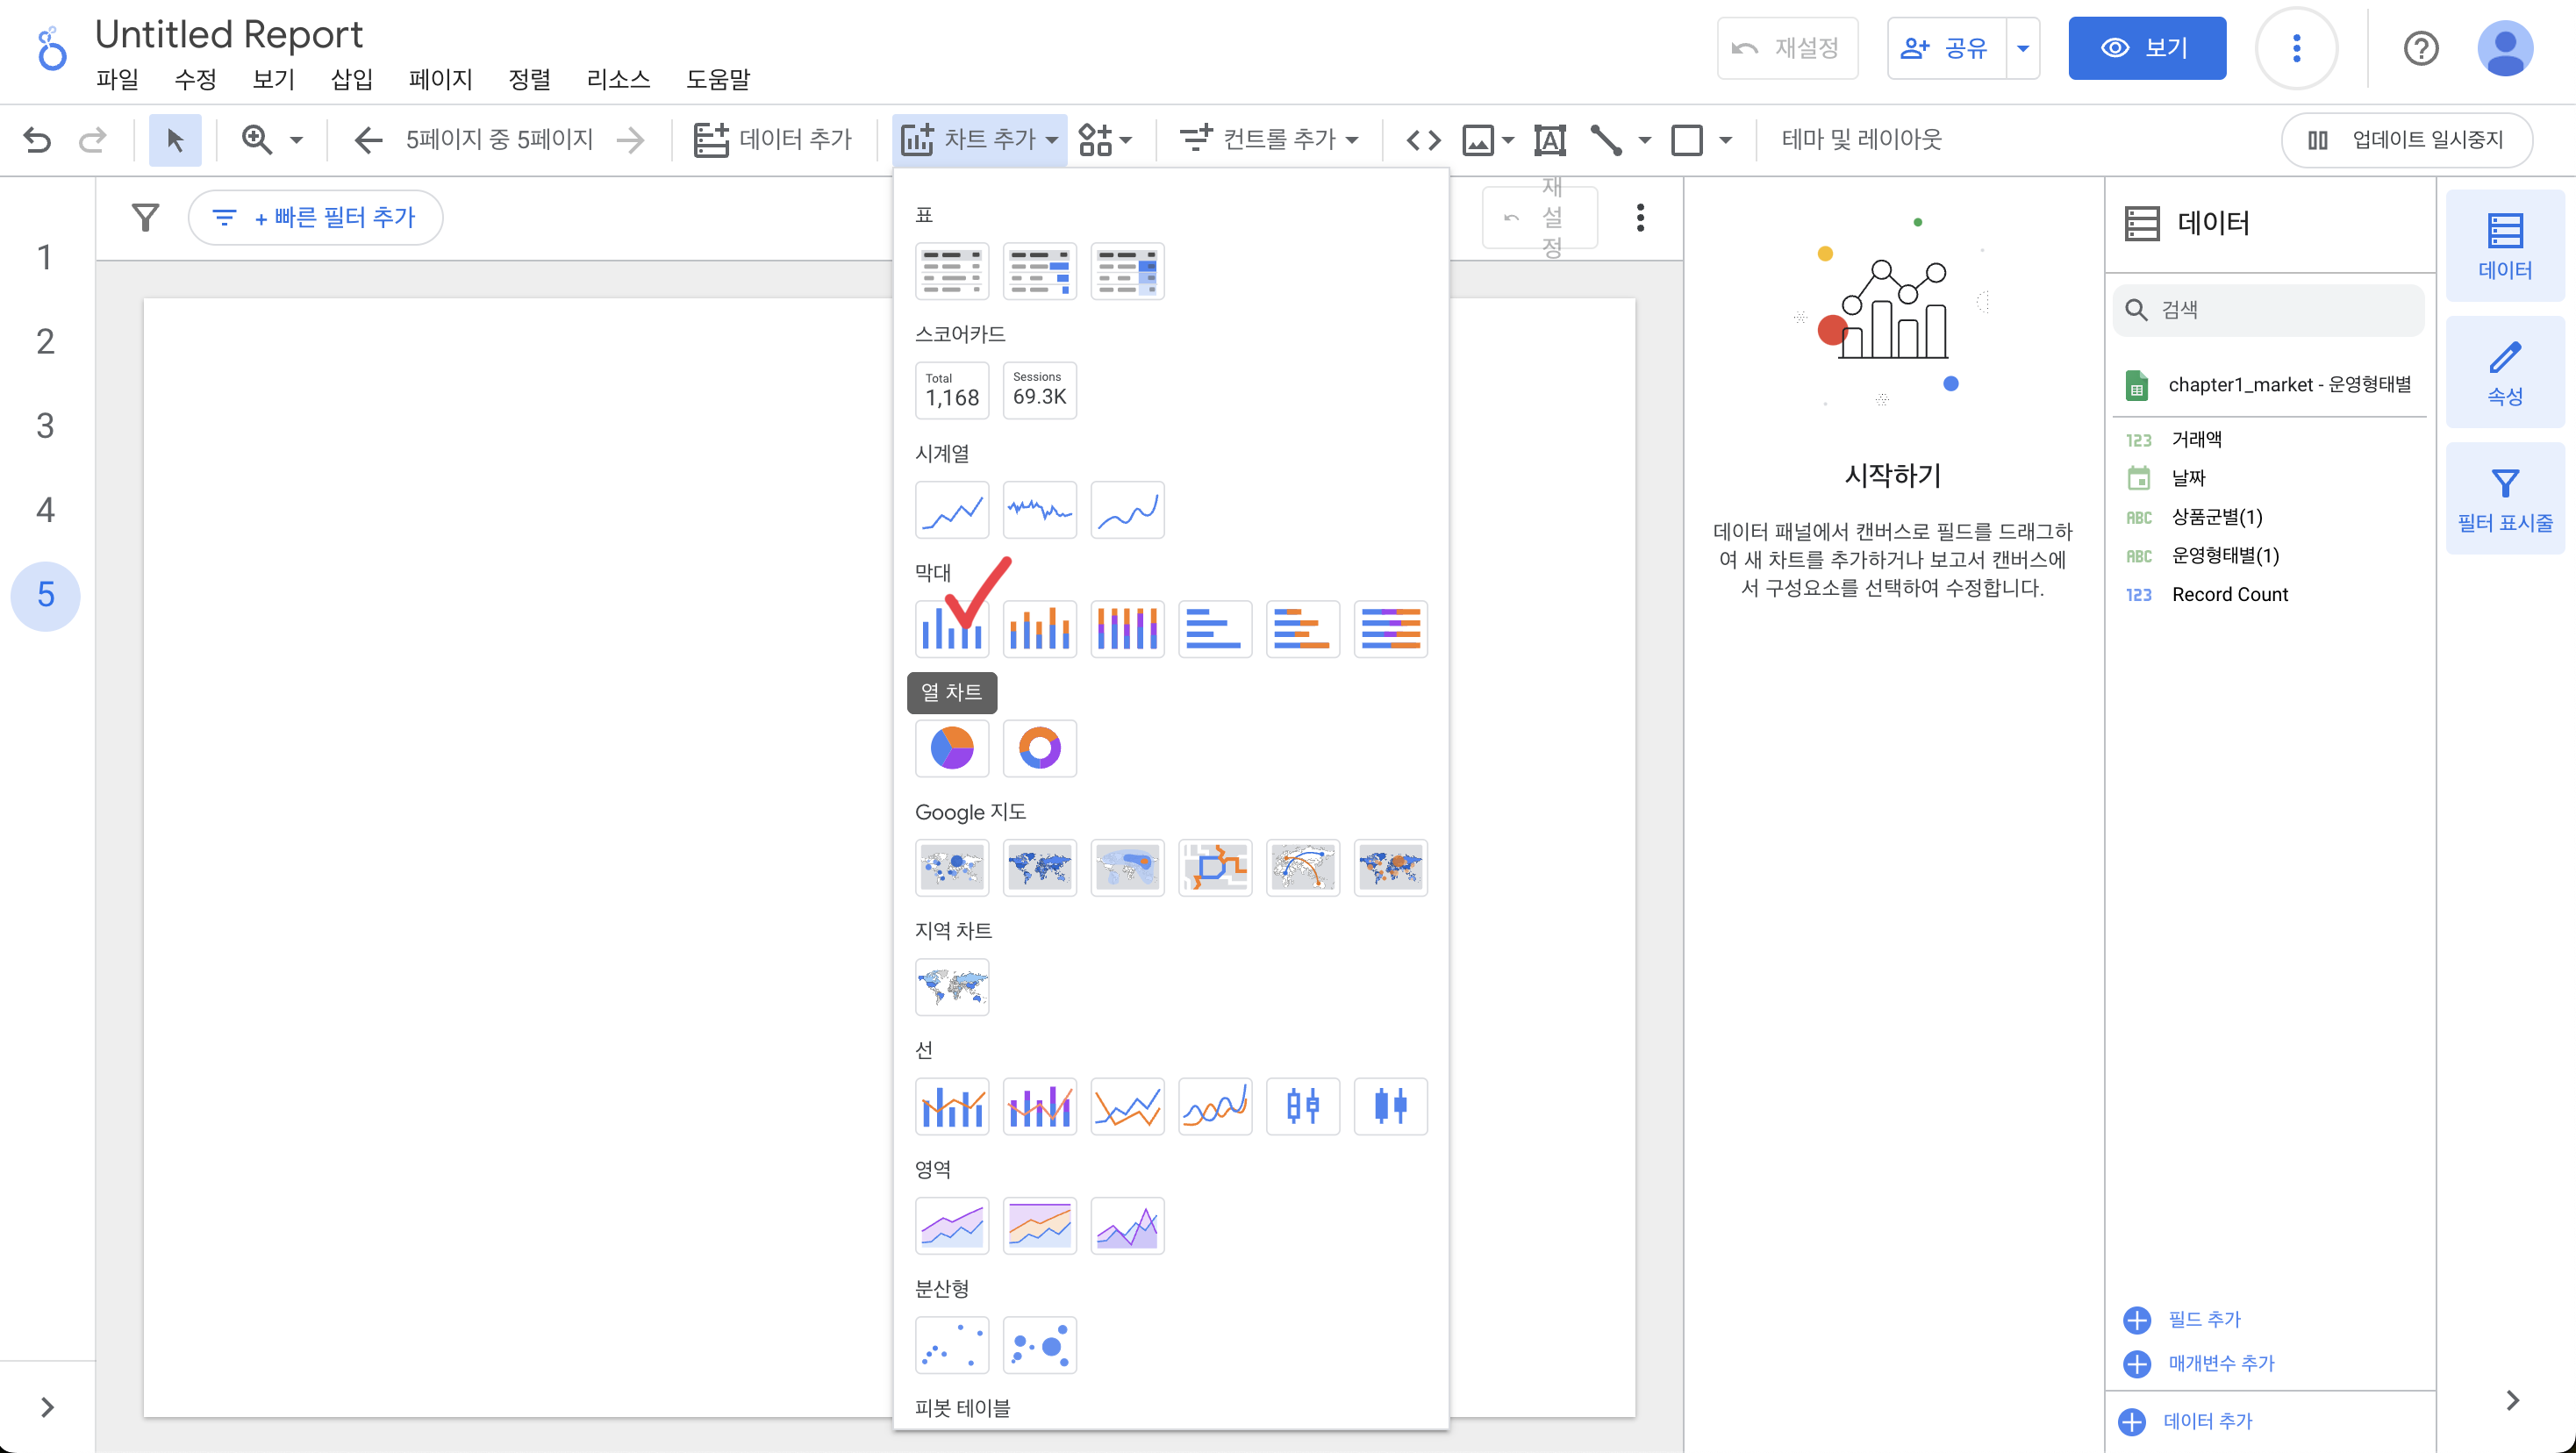Viewport: 2576px width, 1453px height.
Task: Open the 리소스 menu
Action: (617, 79)
